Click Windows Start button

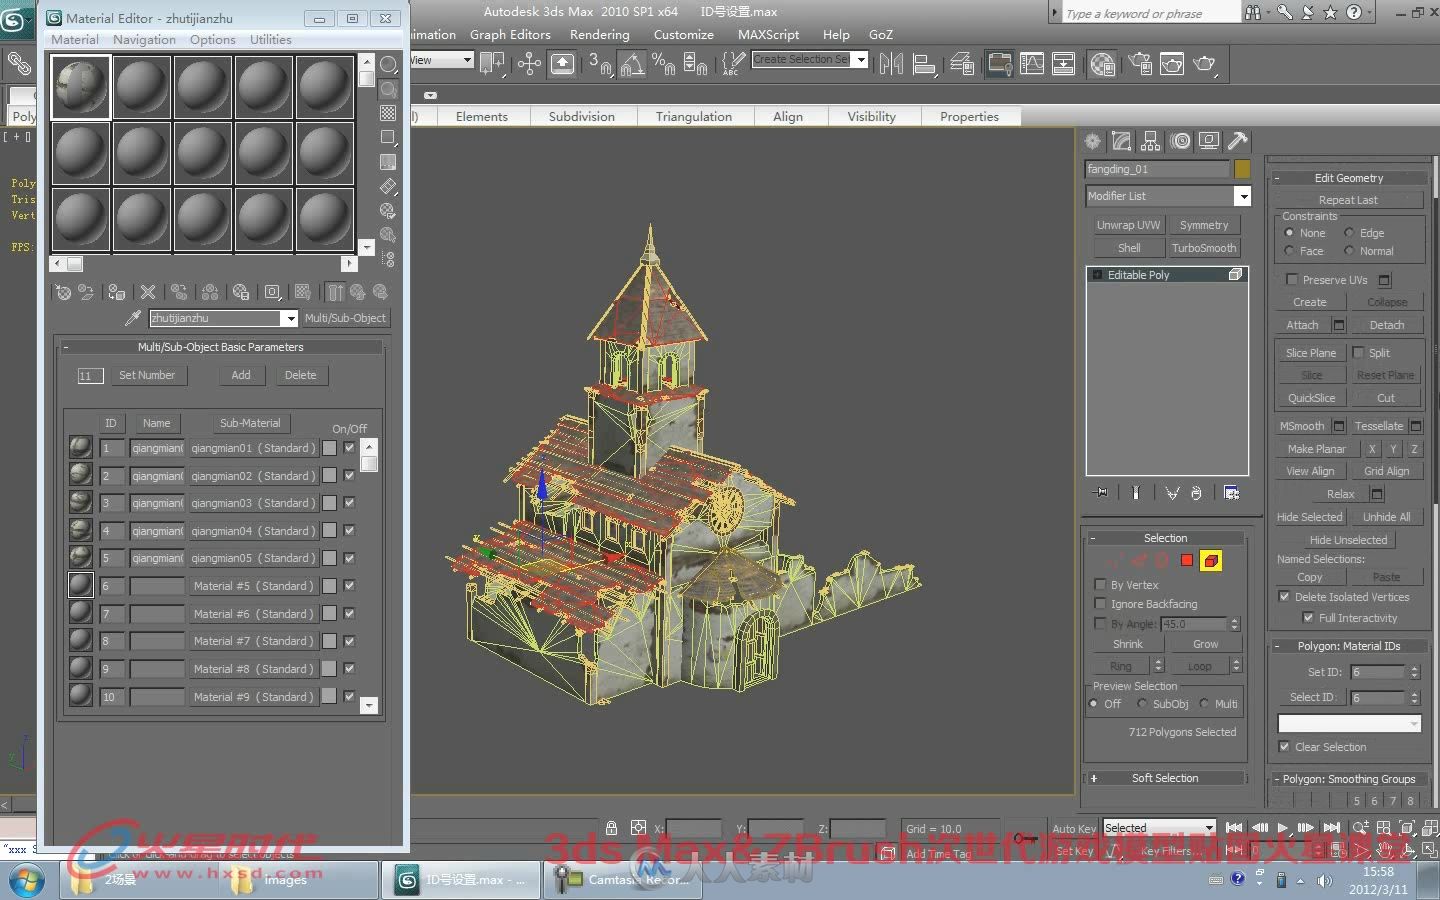pyautogui.click(x=25, y=880)
